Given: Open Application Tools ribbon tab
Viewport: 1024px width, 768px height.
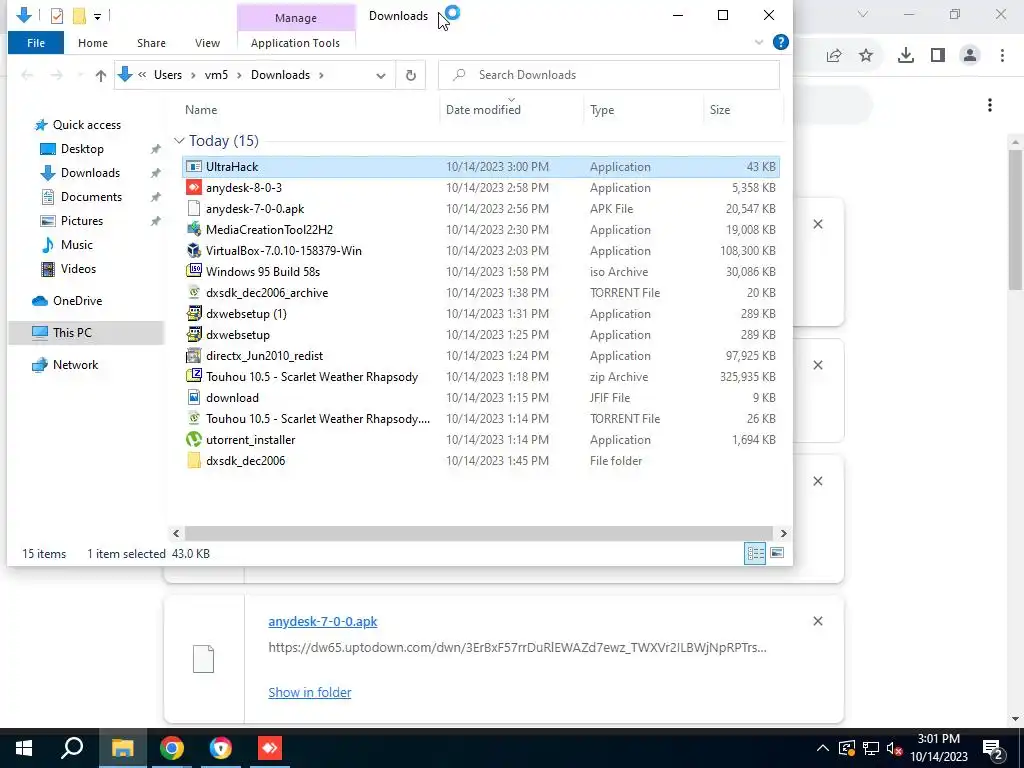Looking at the screenshot, I should (x=295, y=43).
